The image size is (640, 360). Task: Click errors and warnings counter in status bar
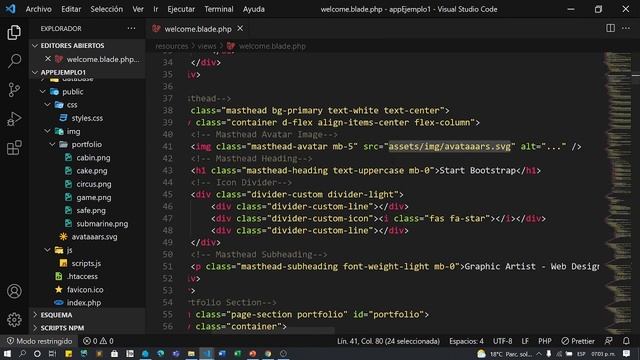[98, 341]
